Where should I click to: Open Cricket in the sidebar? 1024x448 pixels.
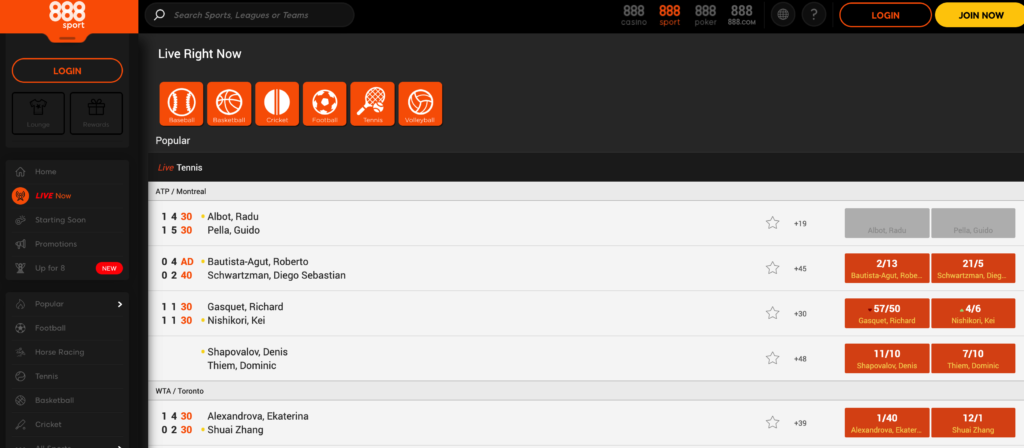click(x=67, y=425)
